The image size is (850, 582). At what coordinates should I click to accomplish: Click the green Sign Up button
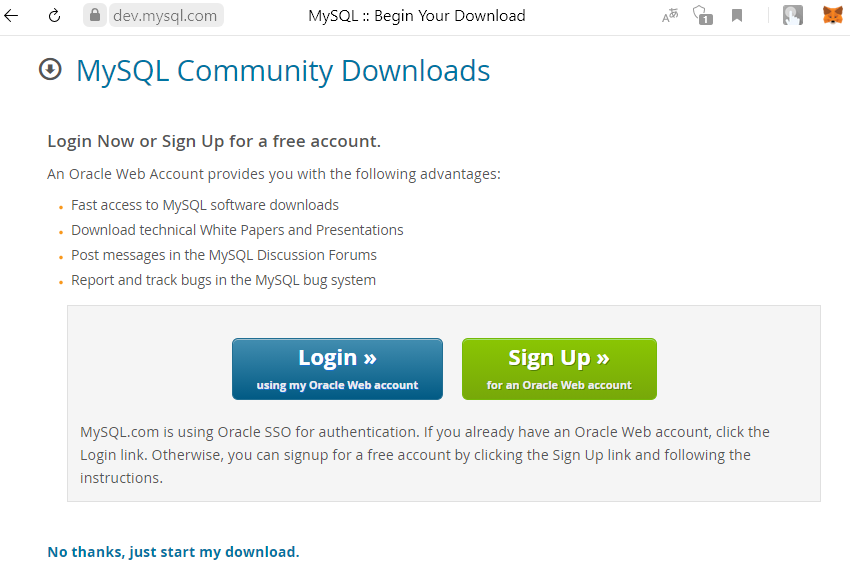[x=559, y=369]
